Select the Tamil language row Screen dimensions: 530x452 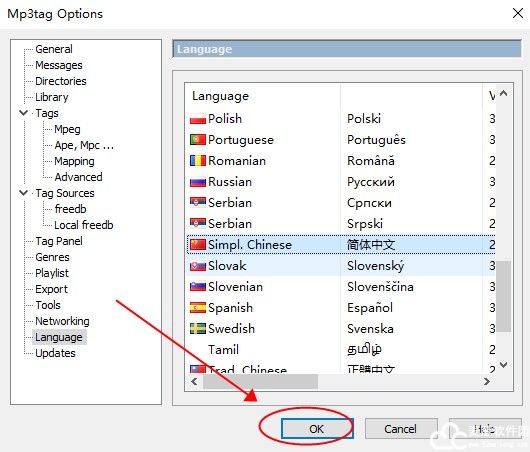(x=341, y=350)
